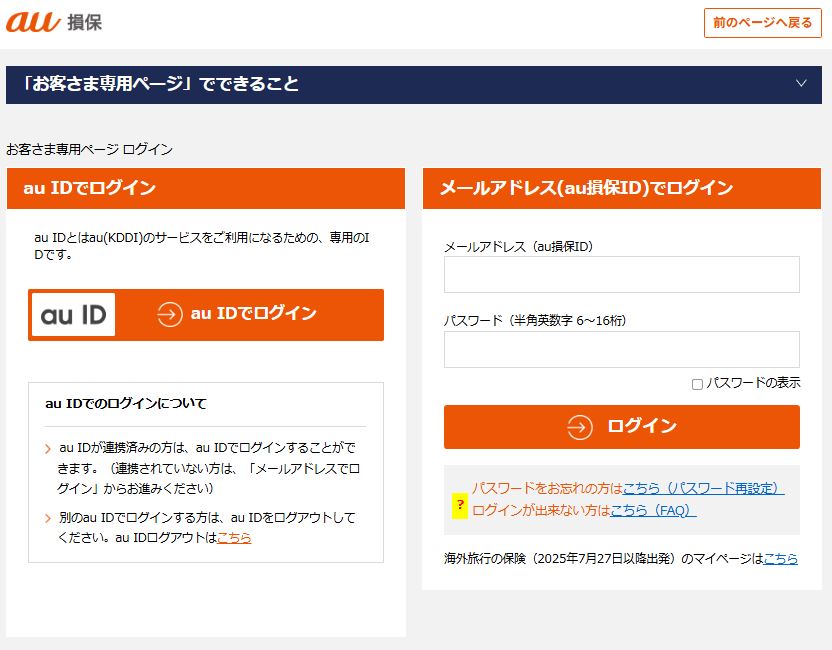Screen dimensions: 832x650
Task: Click bullet arrow before au IDが連携済みの方は
Action: (x=47, y=449)
